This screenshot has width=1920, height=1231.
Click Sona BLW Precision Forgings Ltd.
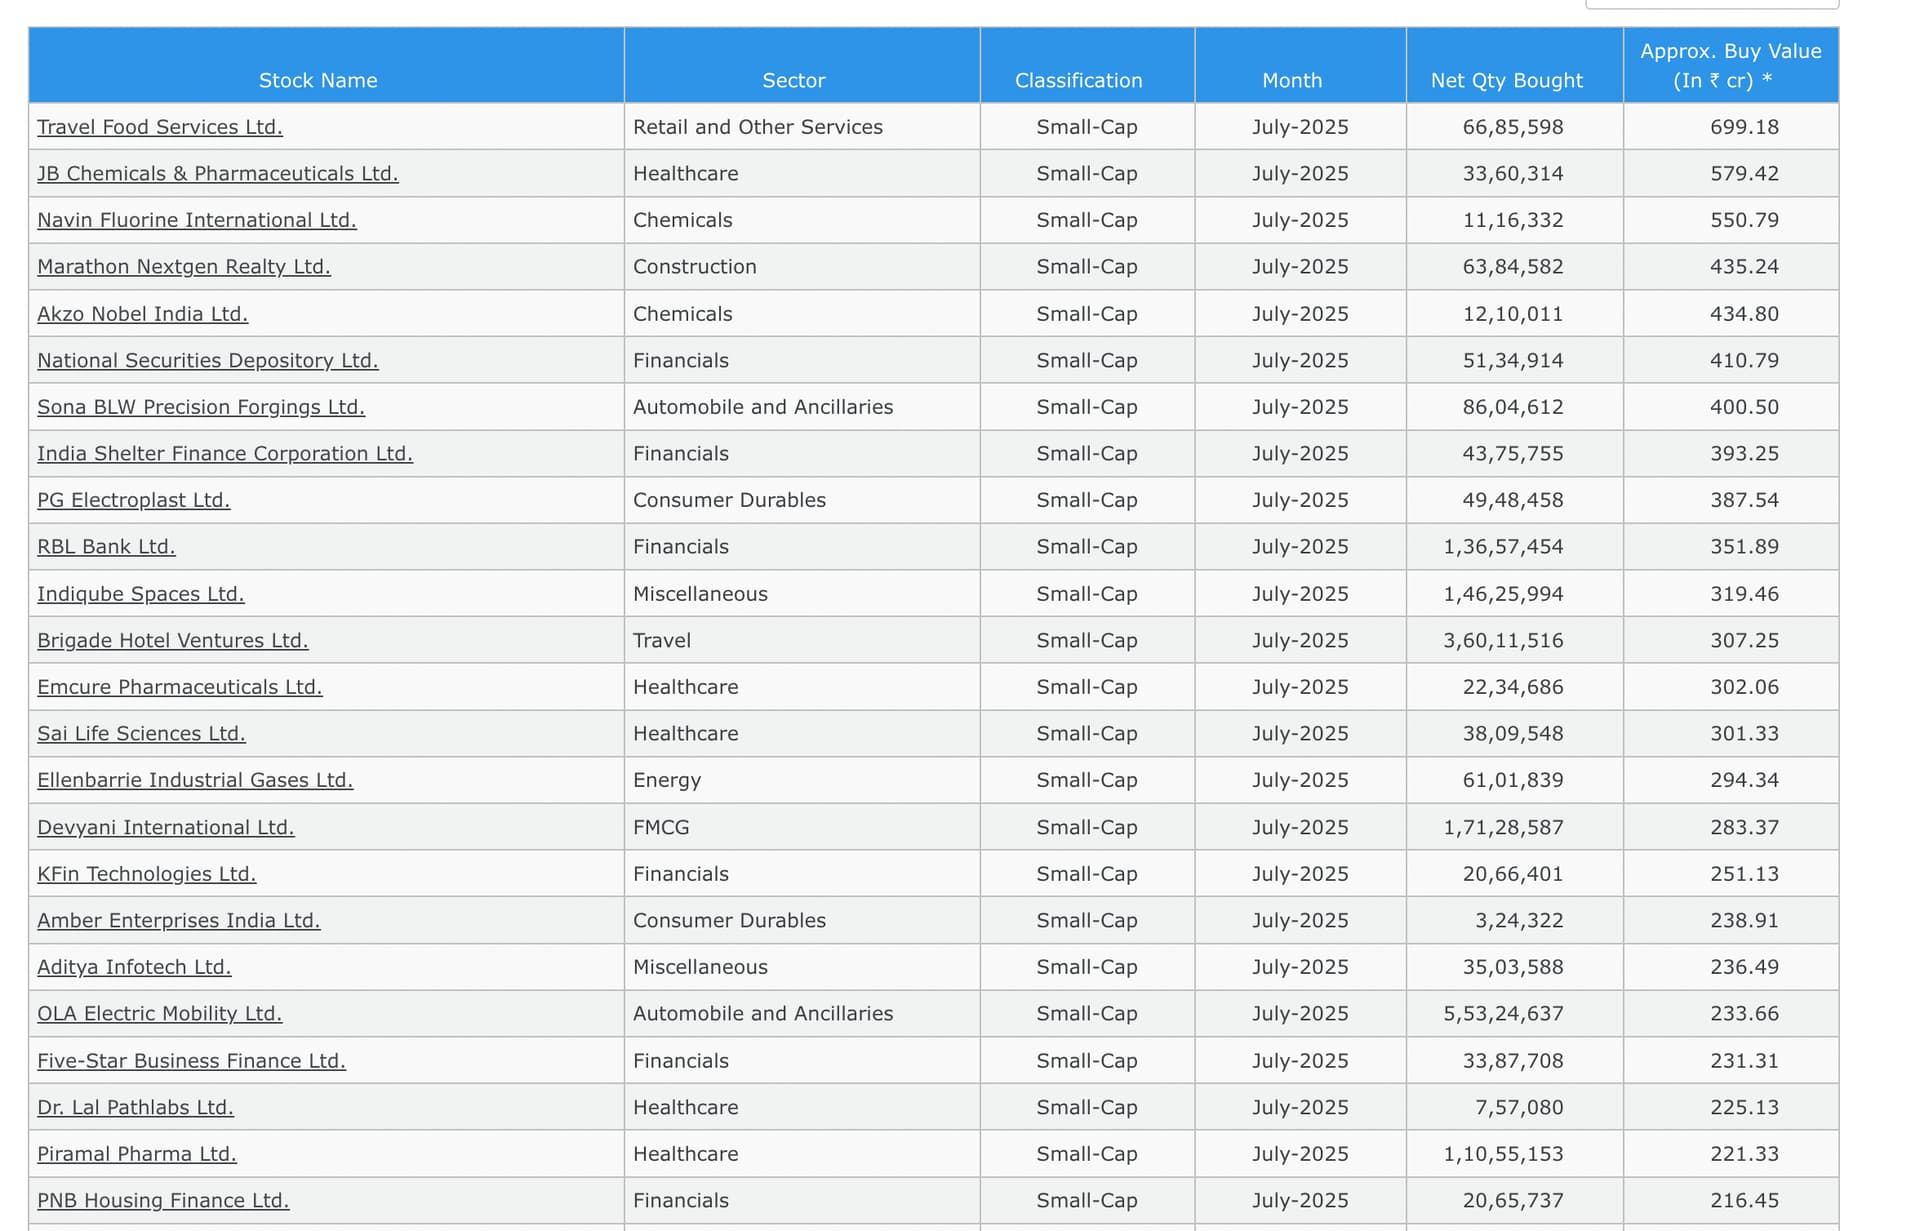coord(200,407)
